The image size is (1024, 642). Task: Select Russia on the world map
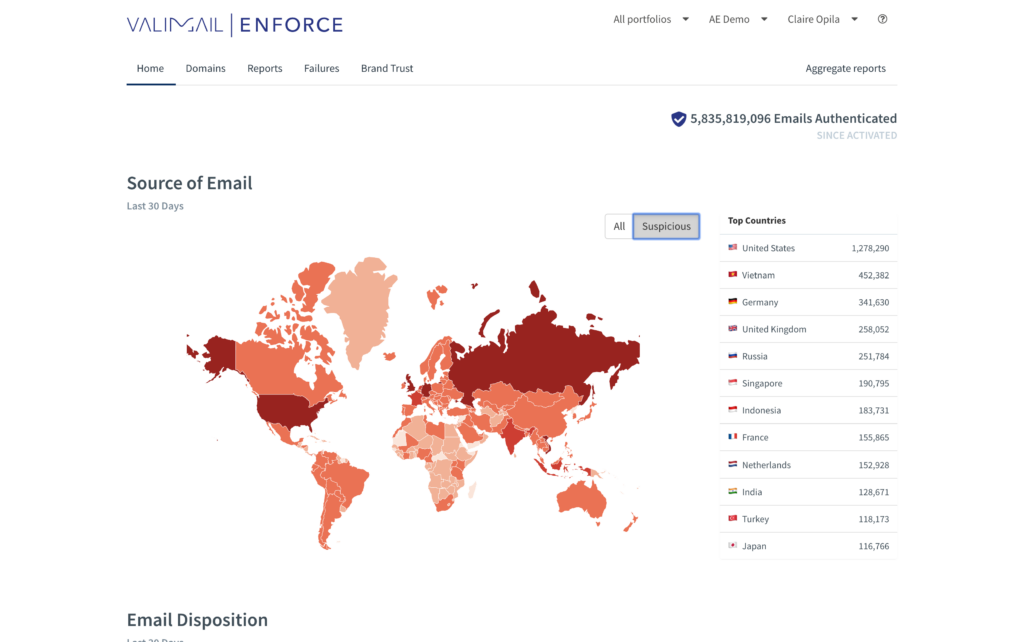click(x=542, y=353)
